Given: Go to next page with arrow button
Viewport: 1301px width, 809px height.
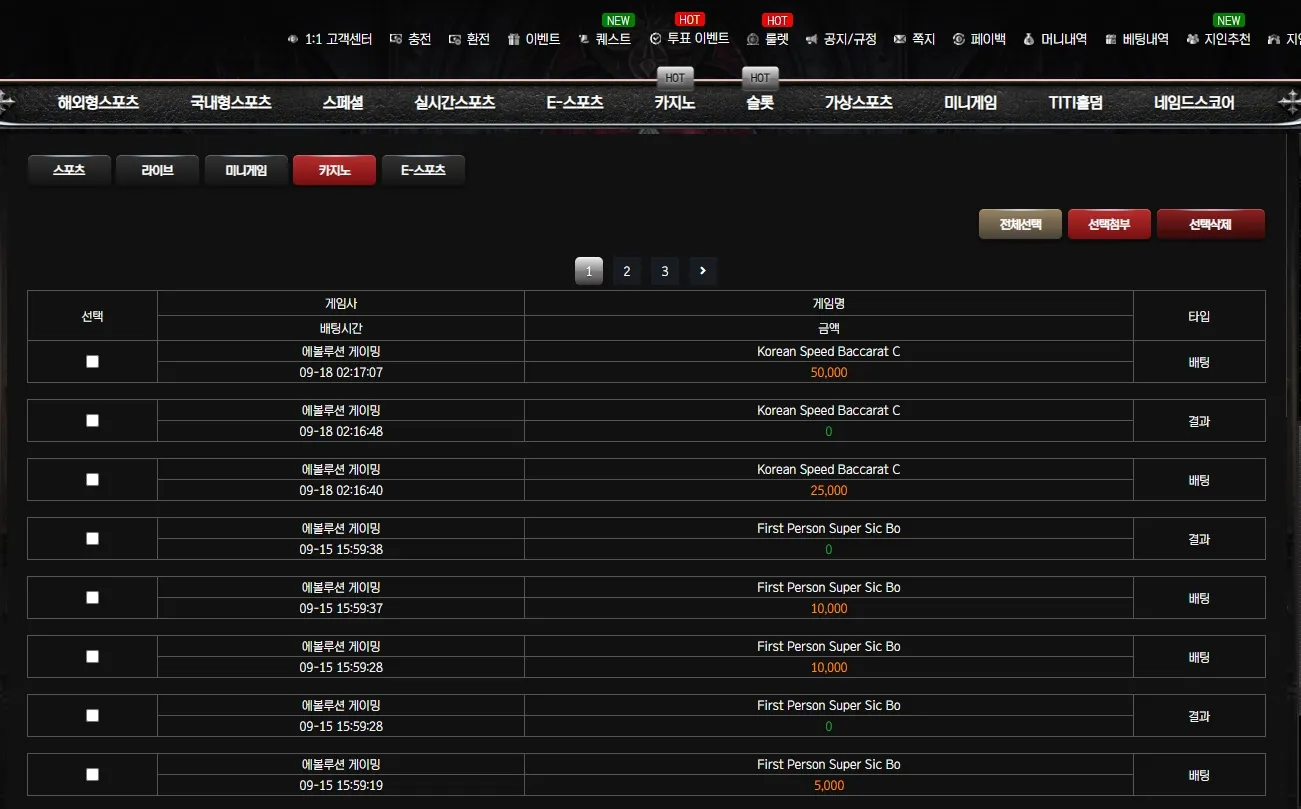Looking at the screenshot, I should pyautogui.click(x=703, y=271).
